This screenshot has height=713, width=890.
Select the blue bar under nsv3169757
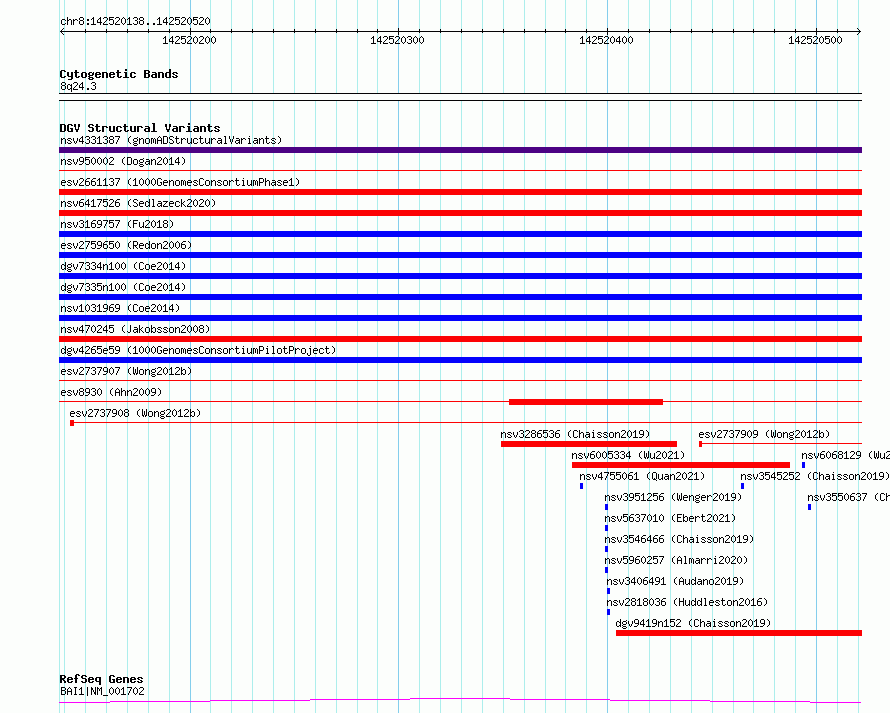[460, 234]
